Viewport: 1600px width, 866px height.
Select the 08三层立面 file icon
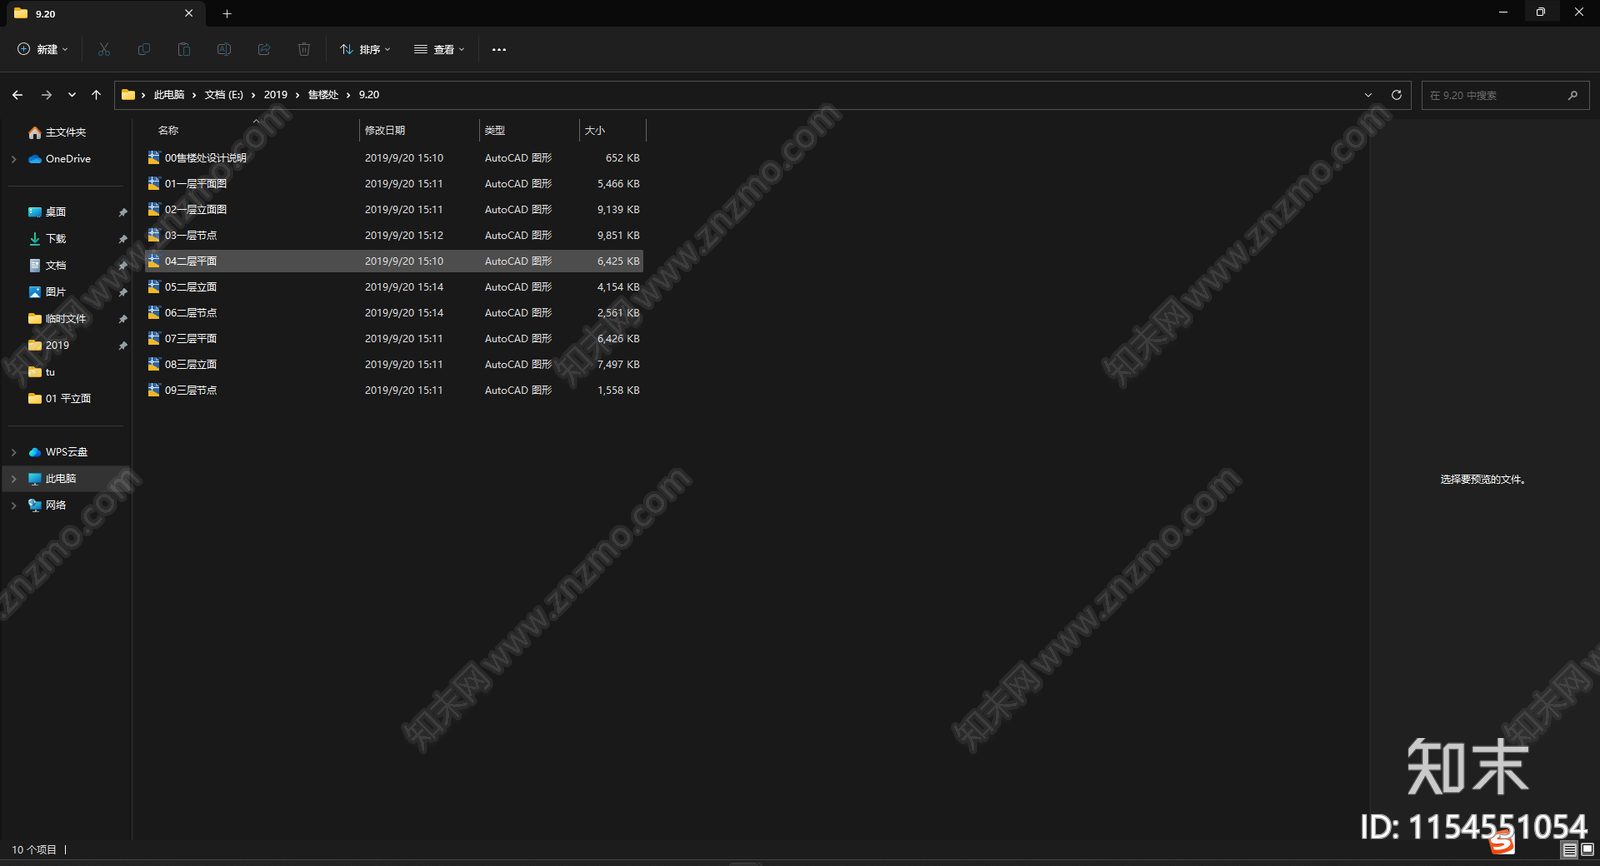click(x=154, y=365)
